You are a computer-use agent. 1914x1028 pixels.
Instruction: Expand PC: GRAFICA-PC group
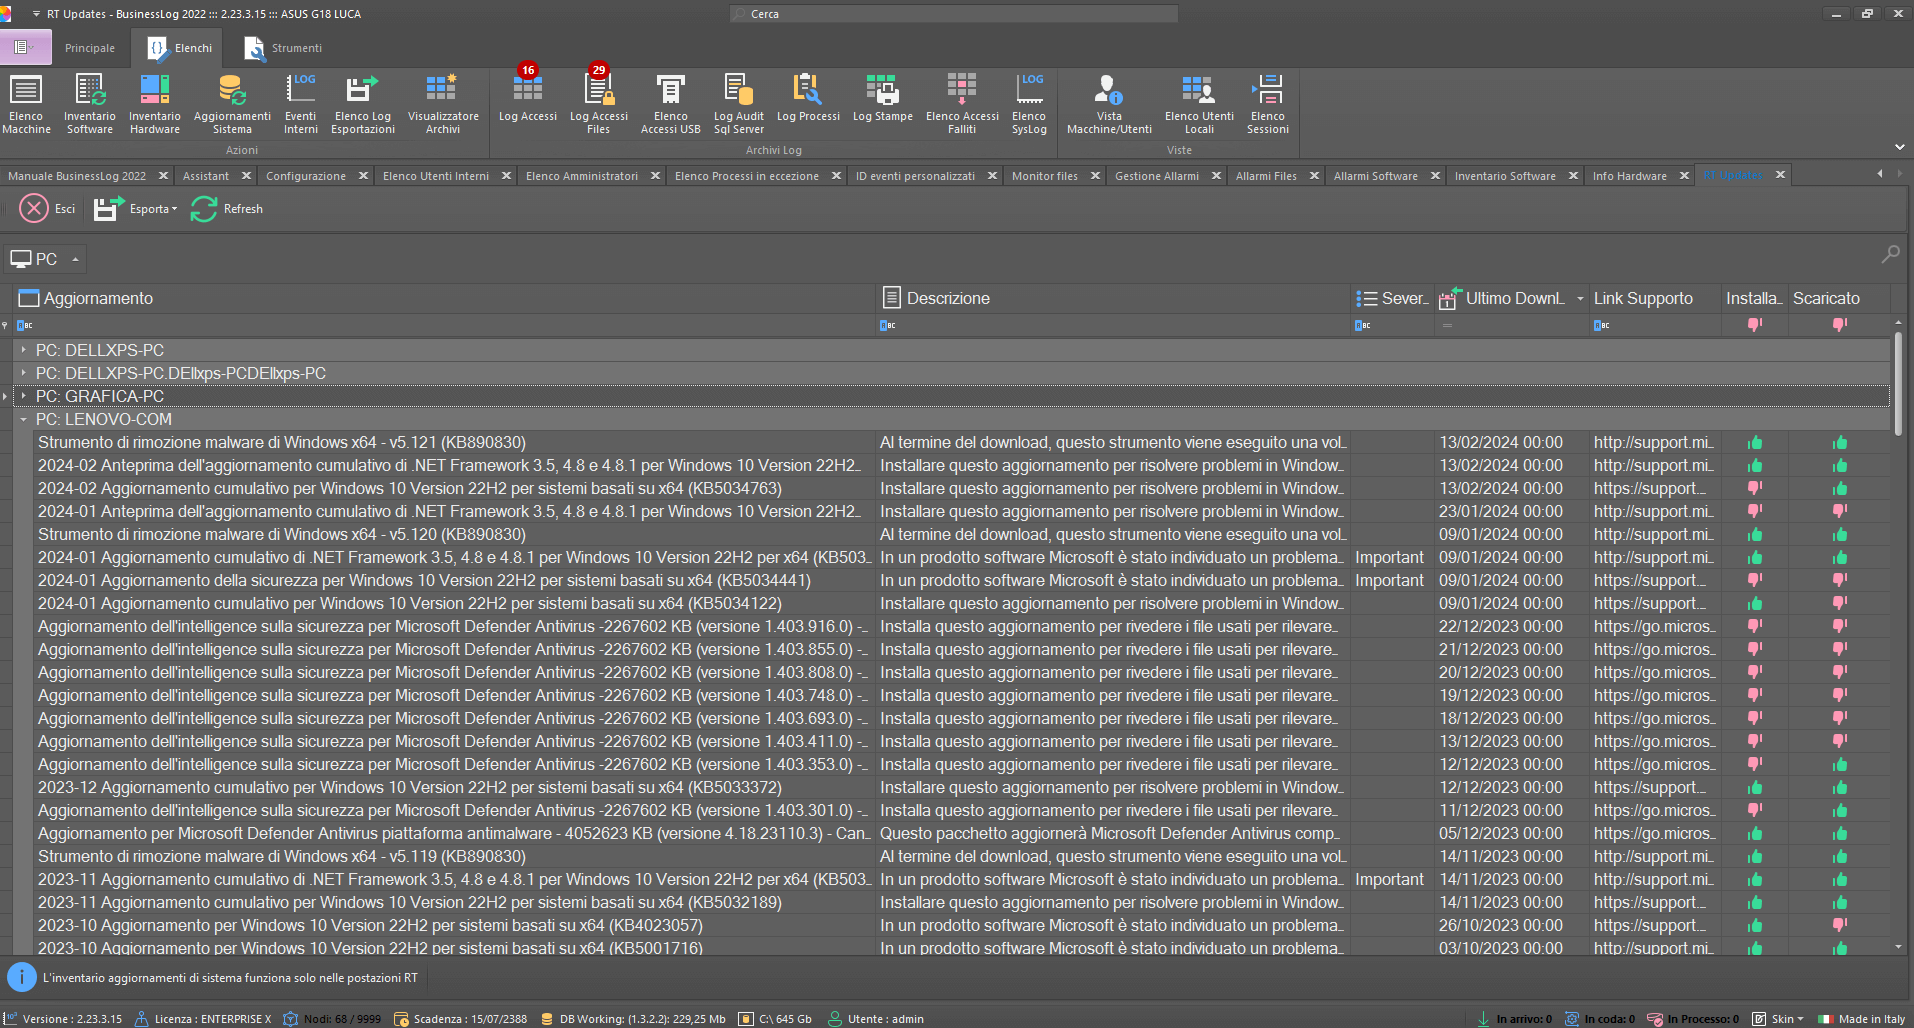23,396
